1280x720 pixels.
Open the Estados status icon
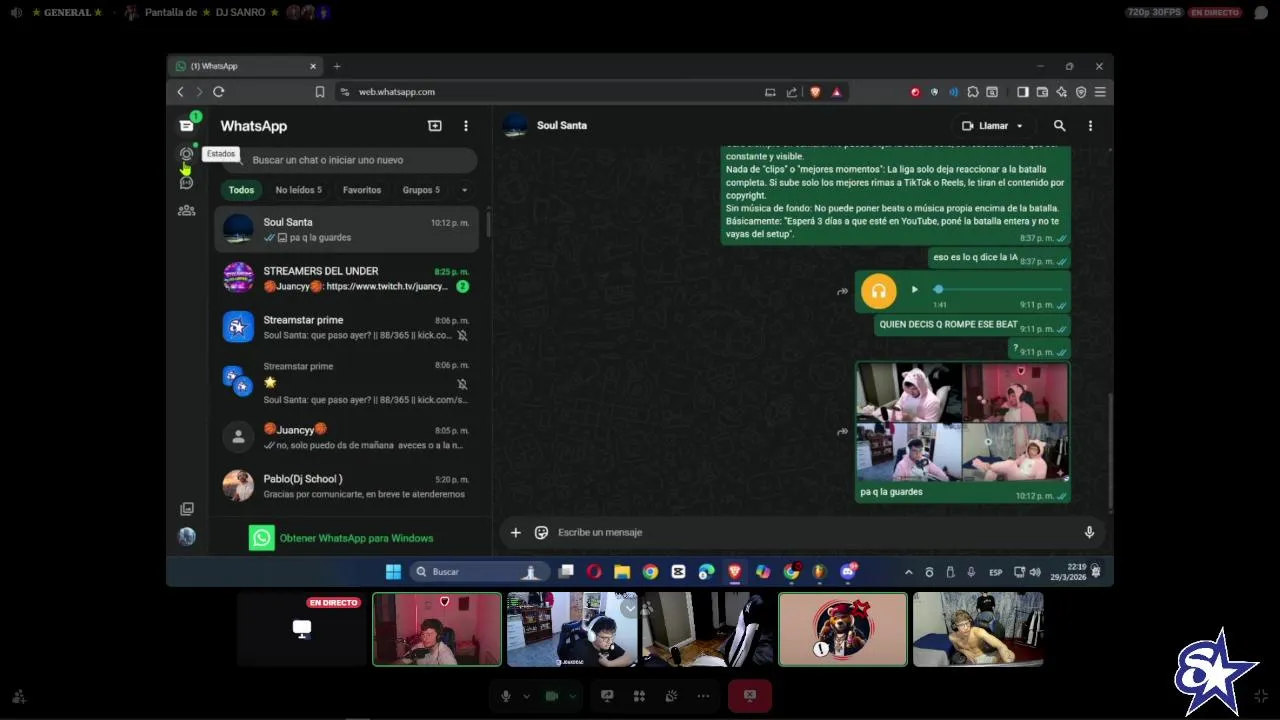click(186, 153)
